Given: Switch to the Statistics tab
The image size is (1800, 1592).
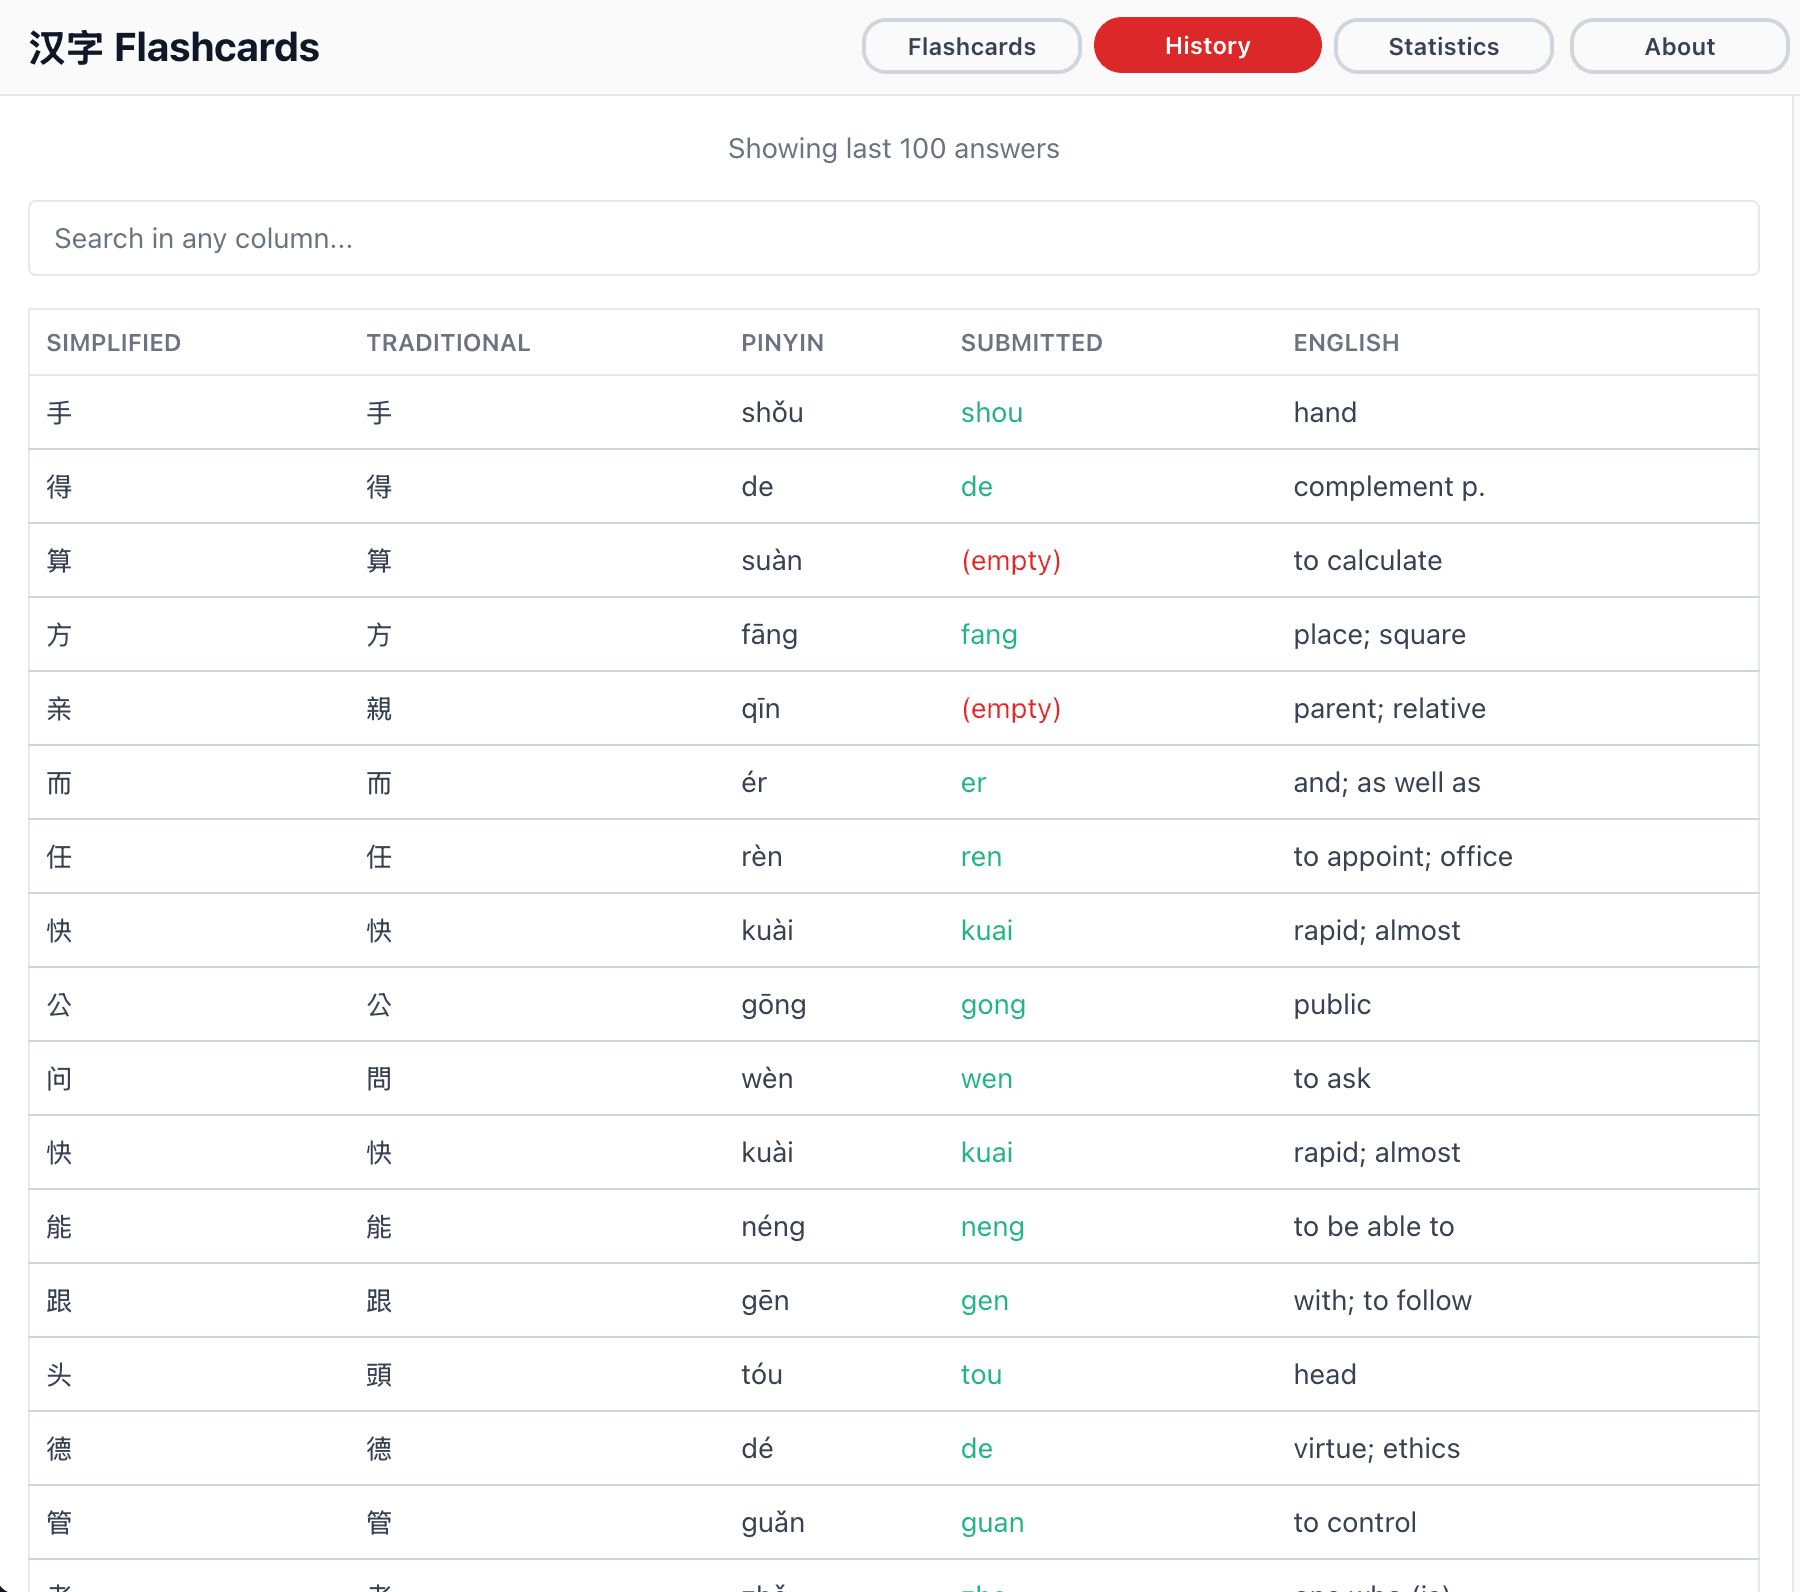Looking at the screenshot, I should (x=1443, y=47).
